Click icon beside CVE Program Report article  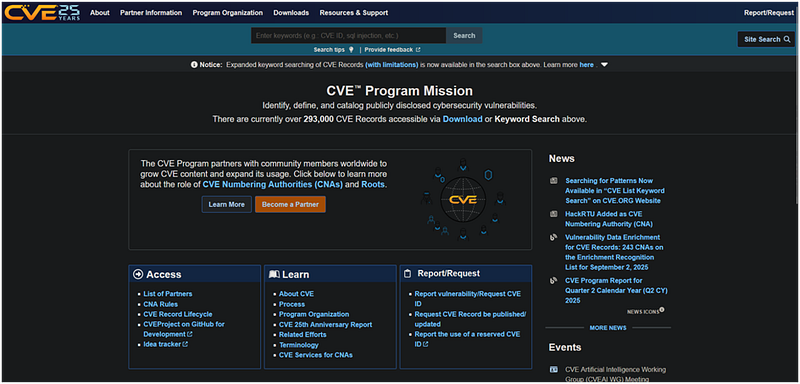[554, 280]
